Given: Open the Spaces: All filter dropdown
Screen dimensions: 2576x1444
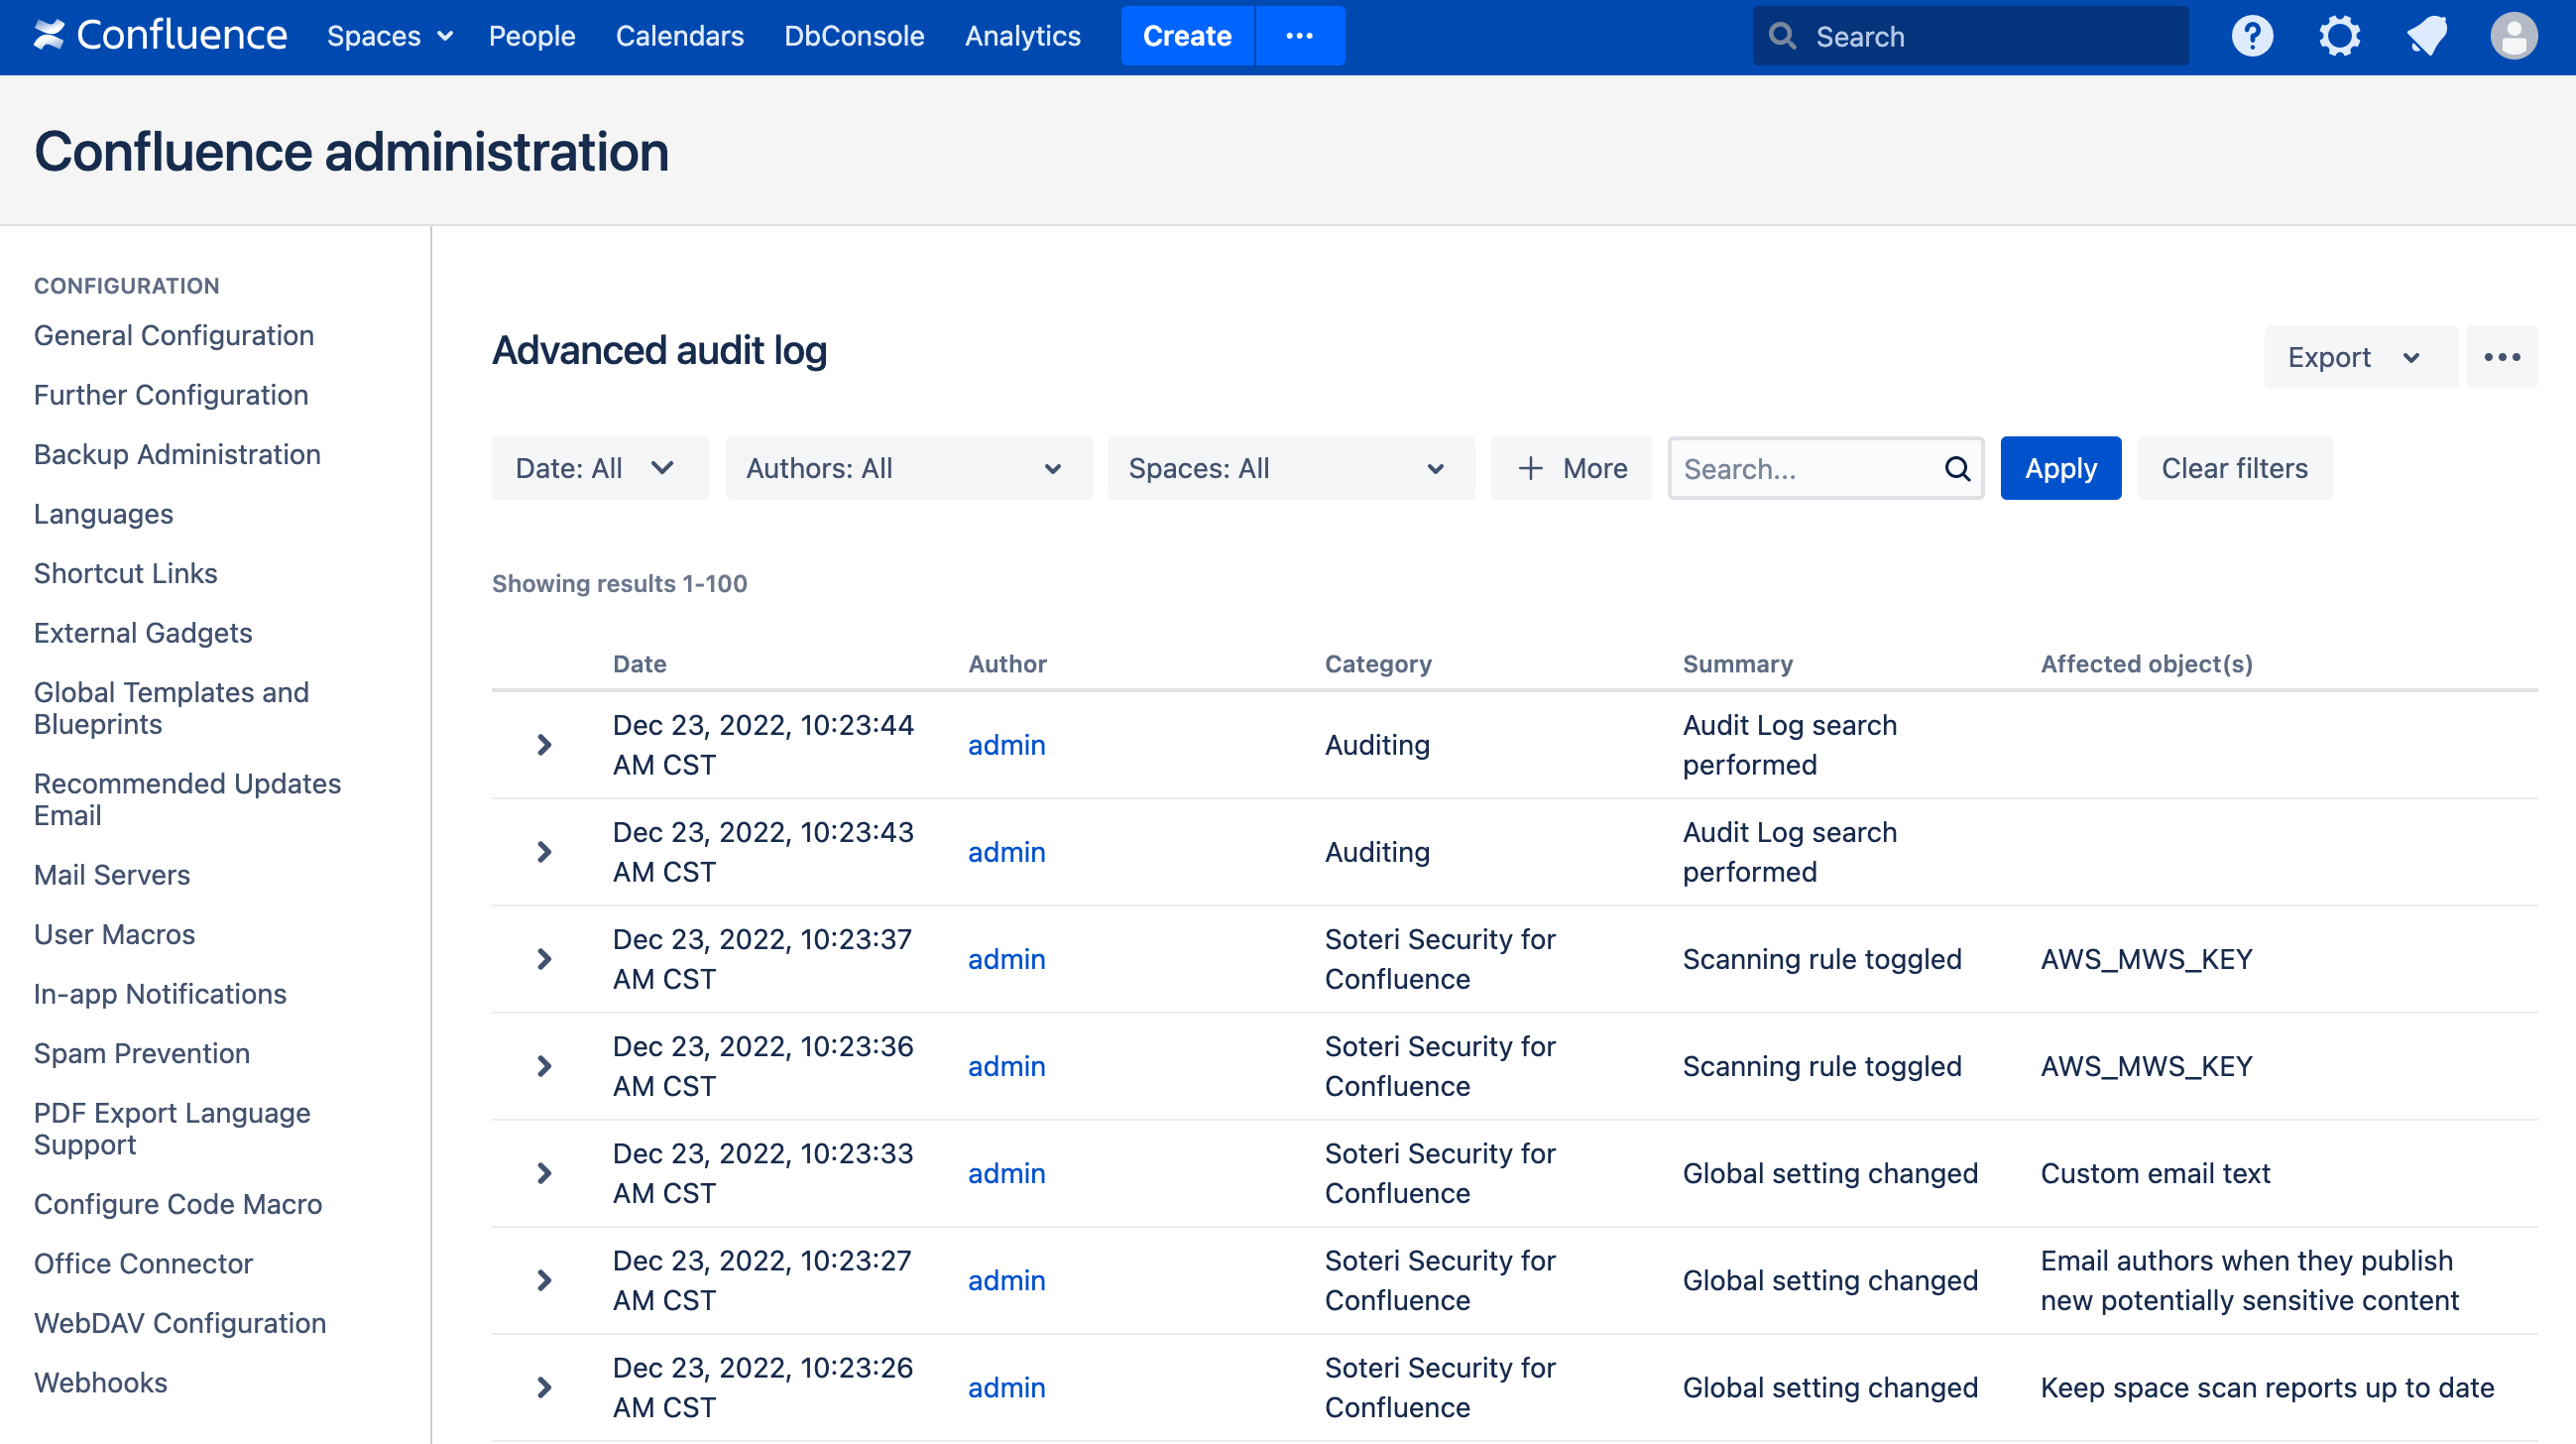Looking at the screenshot, I should [x=1290, y=468].
